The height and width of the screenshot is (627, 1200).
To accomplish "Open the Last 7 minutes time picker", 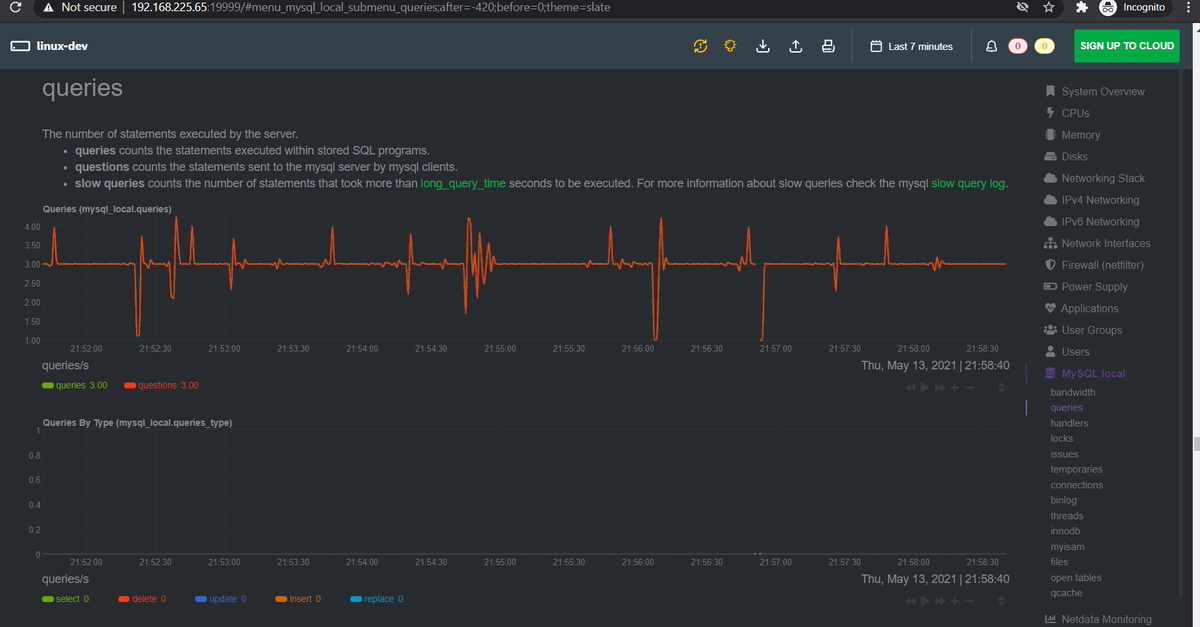I will click(910, 45).
